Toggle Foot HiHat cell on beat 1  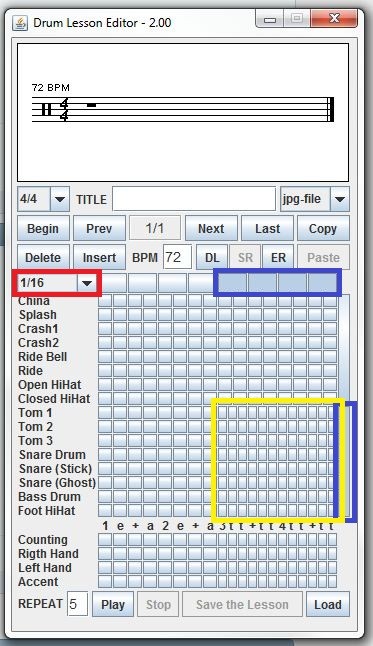105,511
